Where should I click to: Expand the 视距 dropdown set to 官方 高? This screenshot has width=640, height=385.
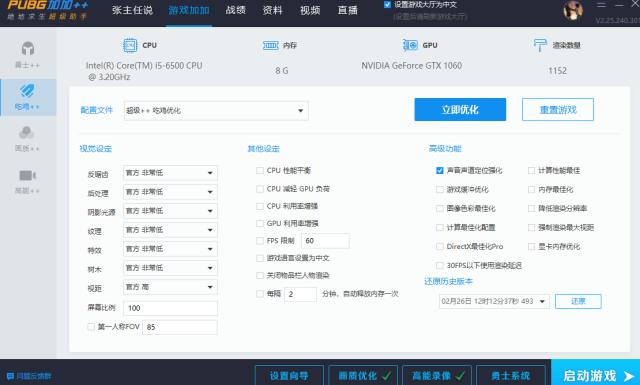pyautogui.click(x=170, y=287)
